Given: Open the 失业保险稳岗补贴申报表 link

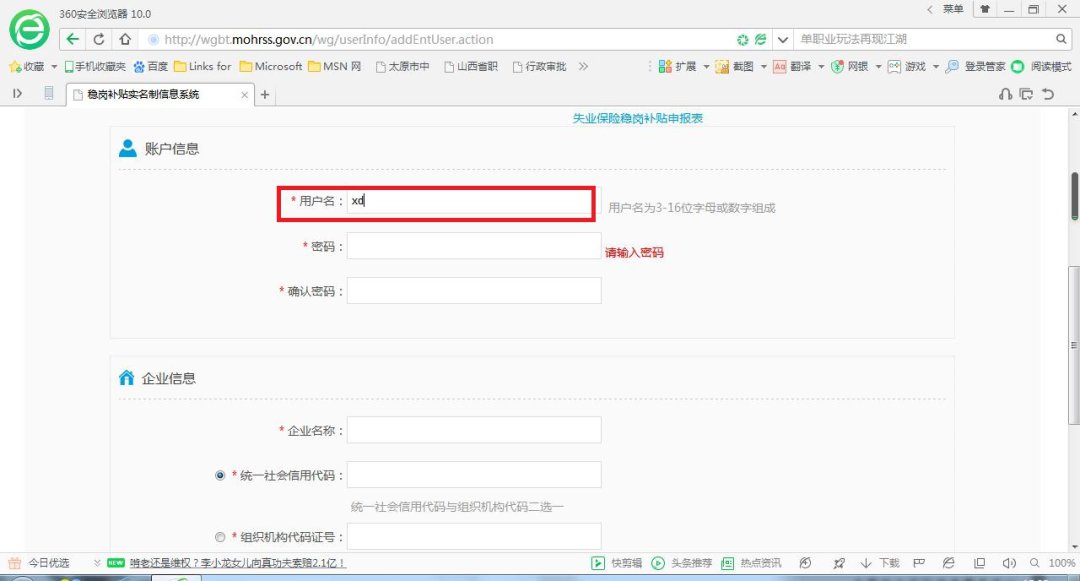Looking at the screenshot, I should 637,118.
